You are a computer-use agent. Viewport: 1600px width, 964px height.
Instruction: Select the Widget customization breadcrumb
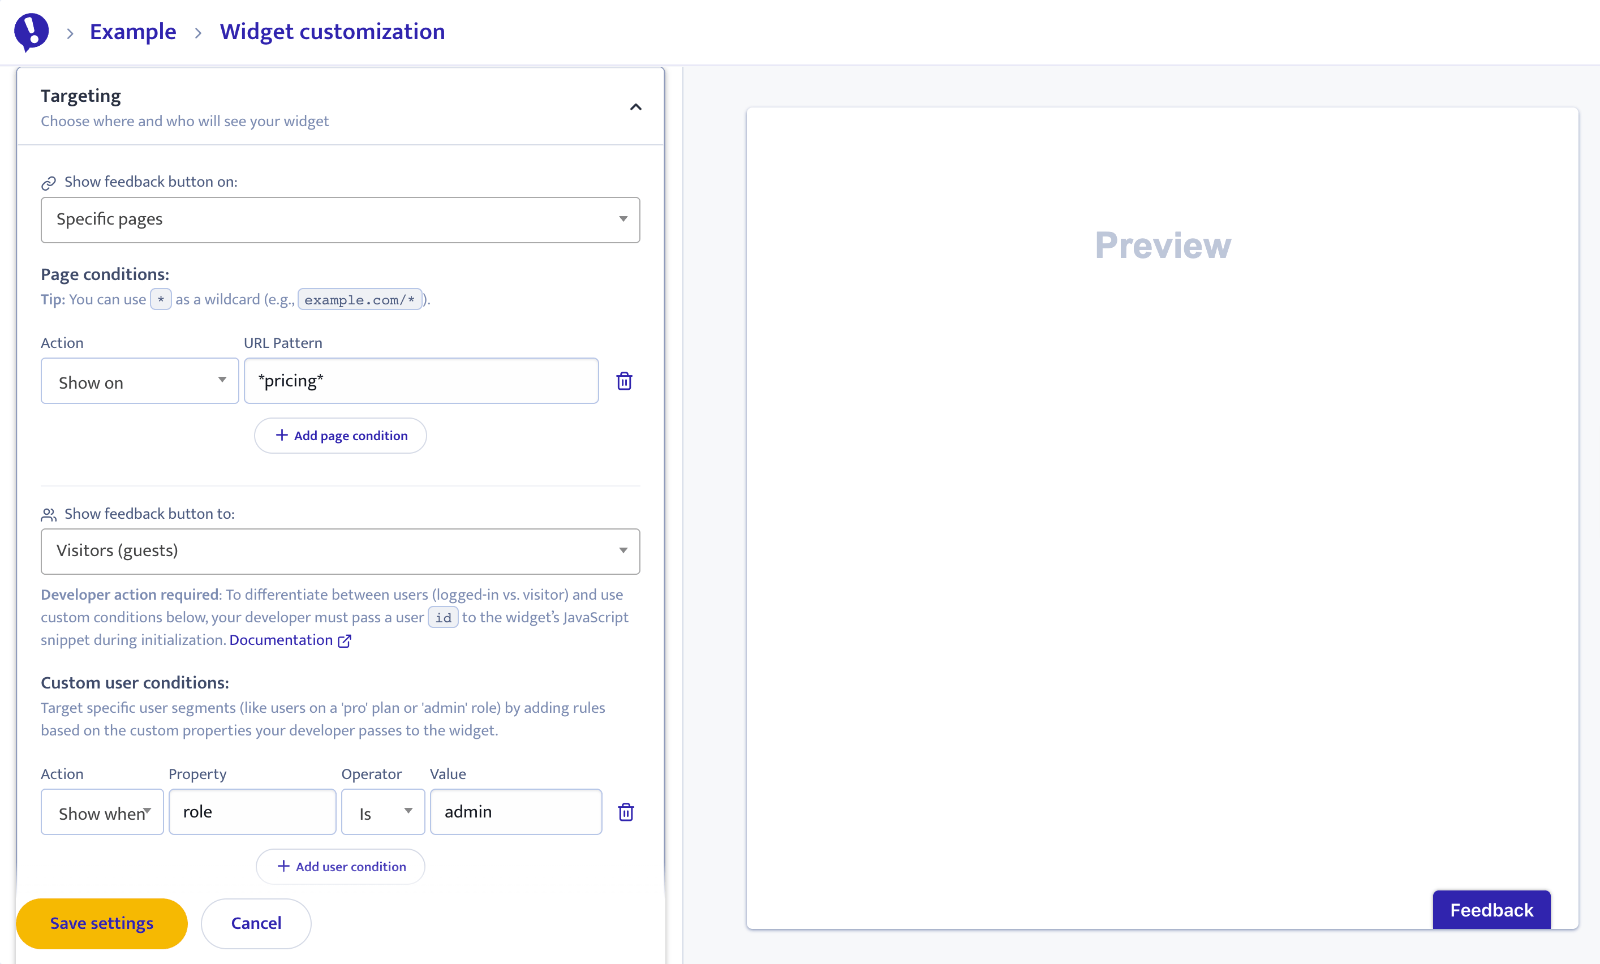pyautogui.click(x=332, y=32)
